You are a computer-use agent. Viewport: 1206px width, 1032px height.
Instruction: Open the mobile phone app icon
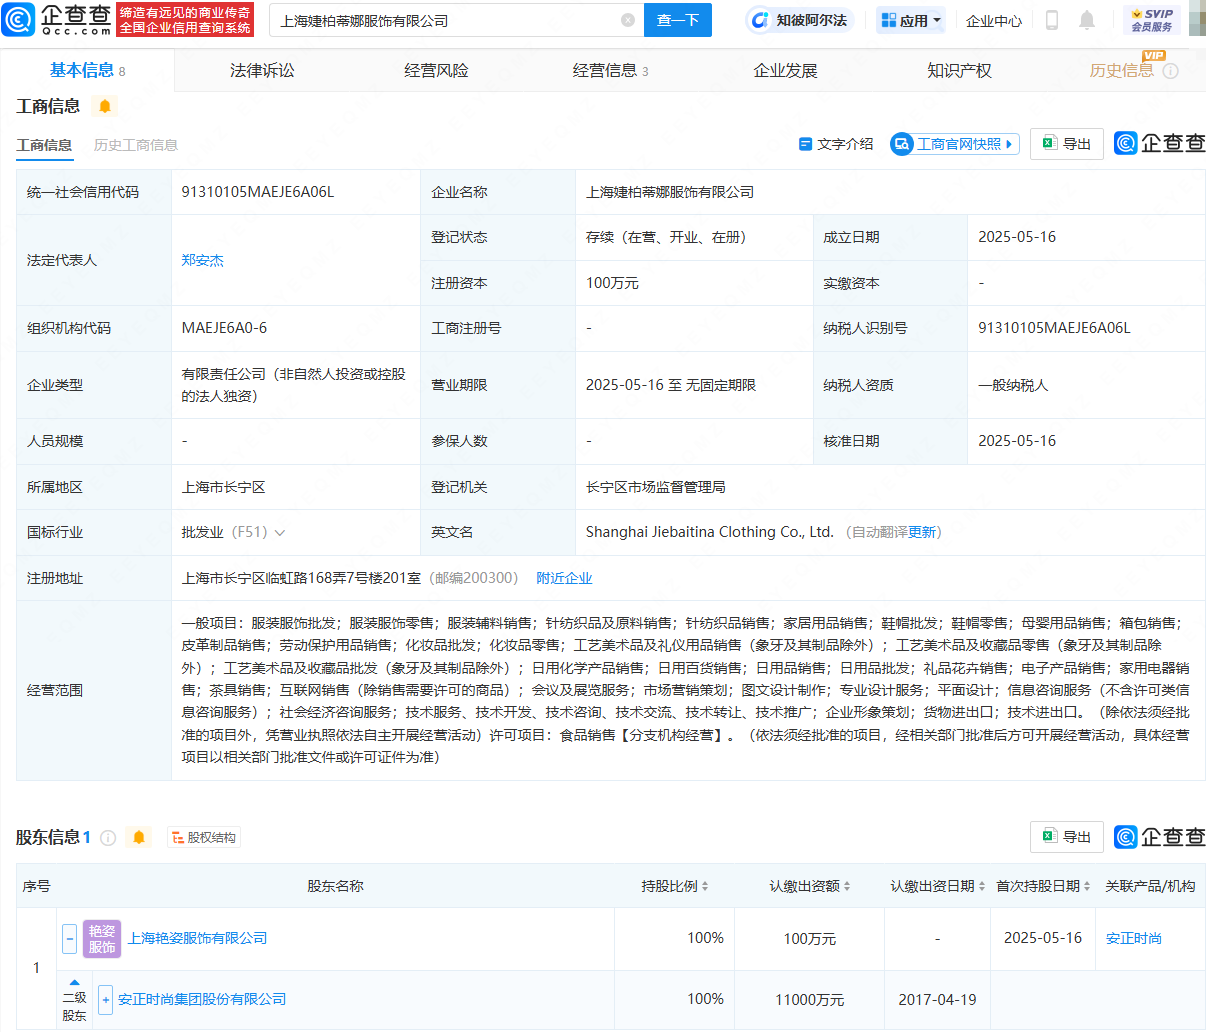pos(1052,20)
